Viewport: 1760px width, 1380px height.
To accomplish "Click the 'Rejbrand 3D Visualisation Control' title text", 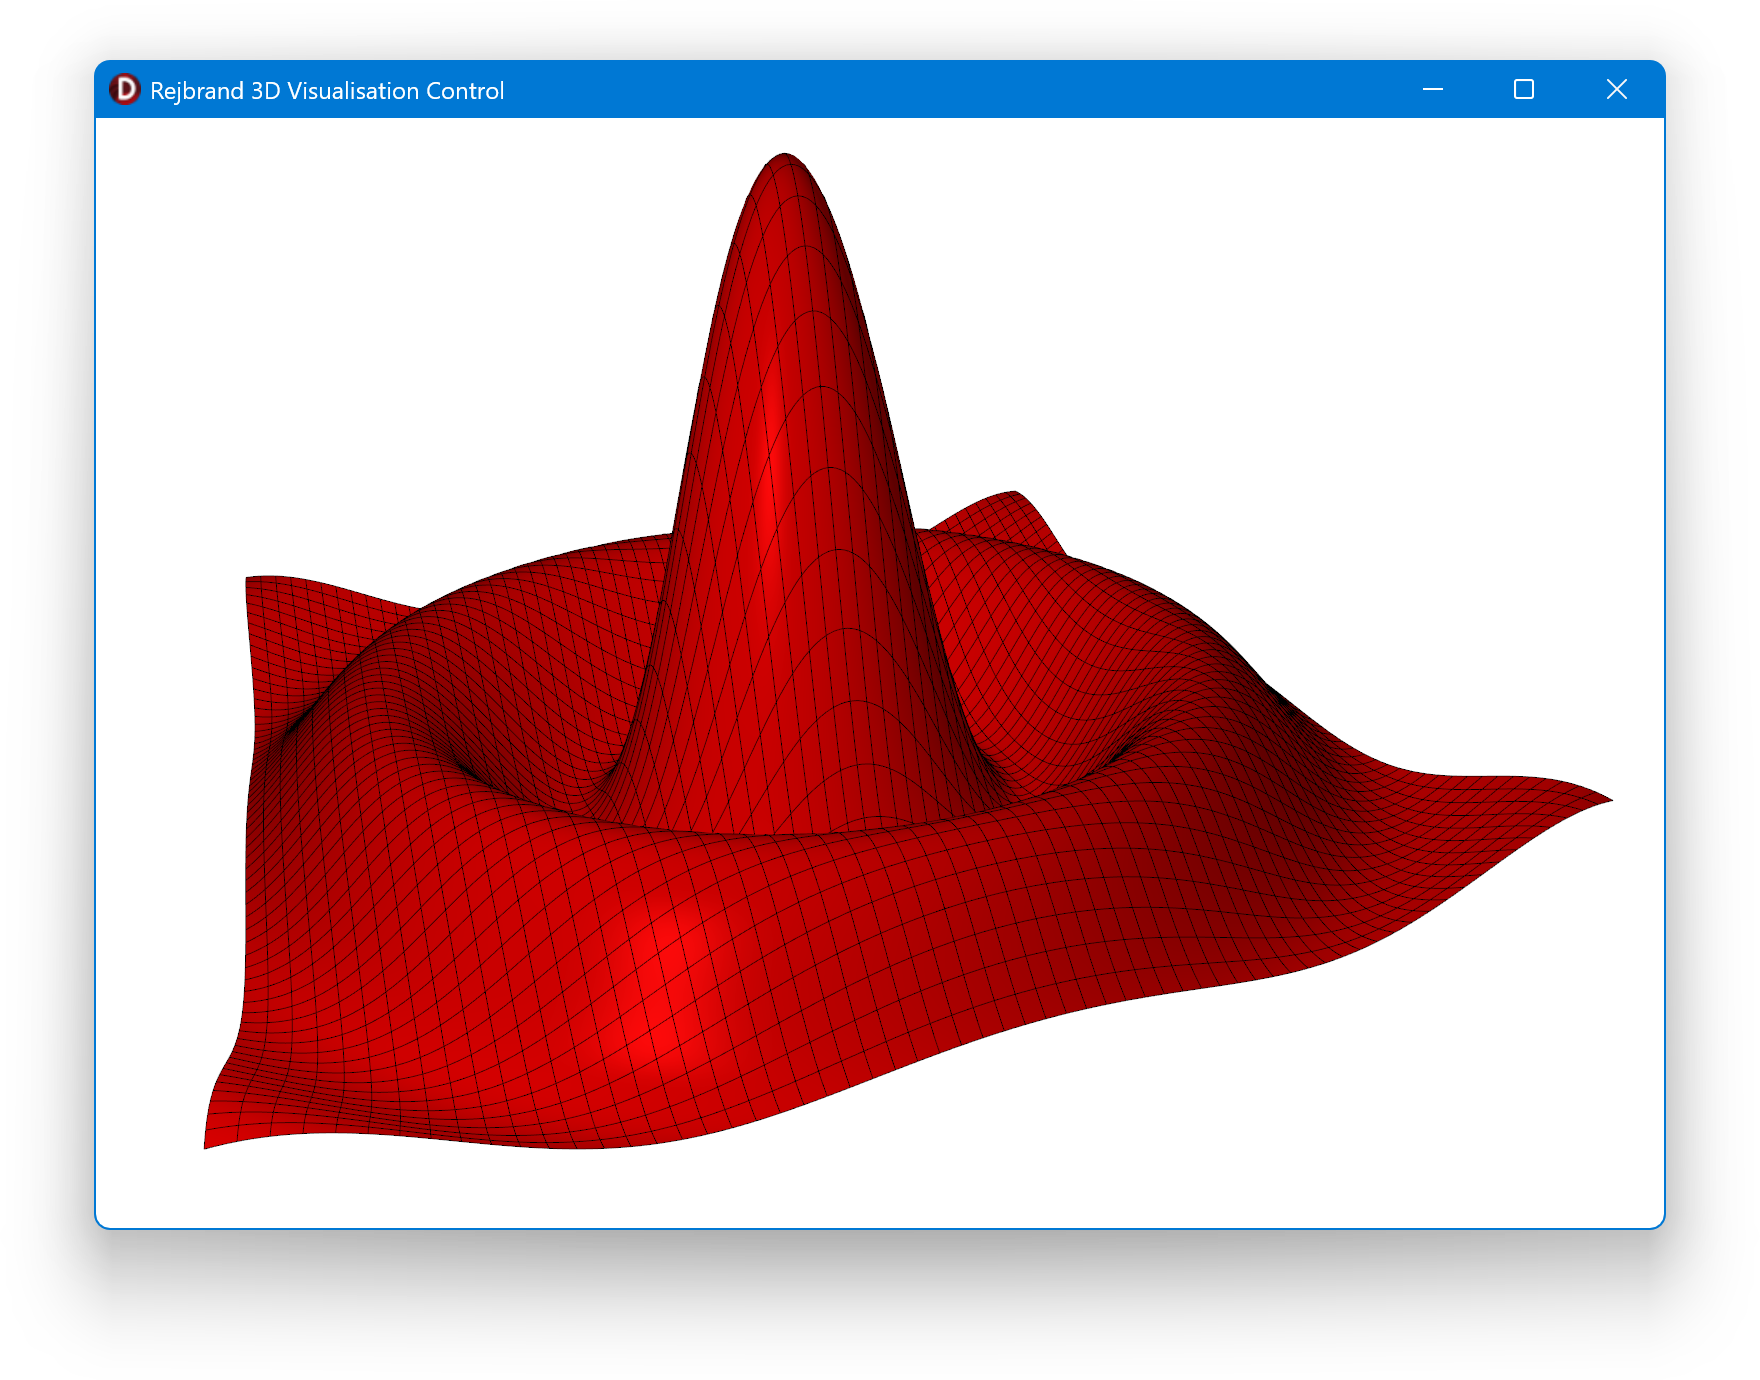I will [326, 91].
